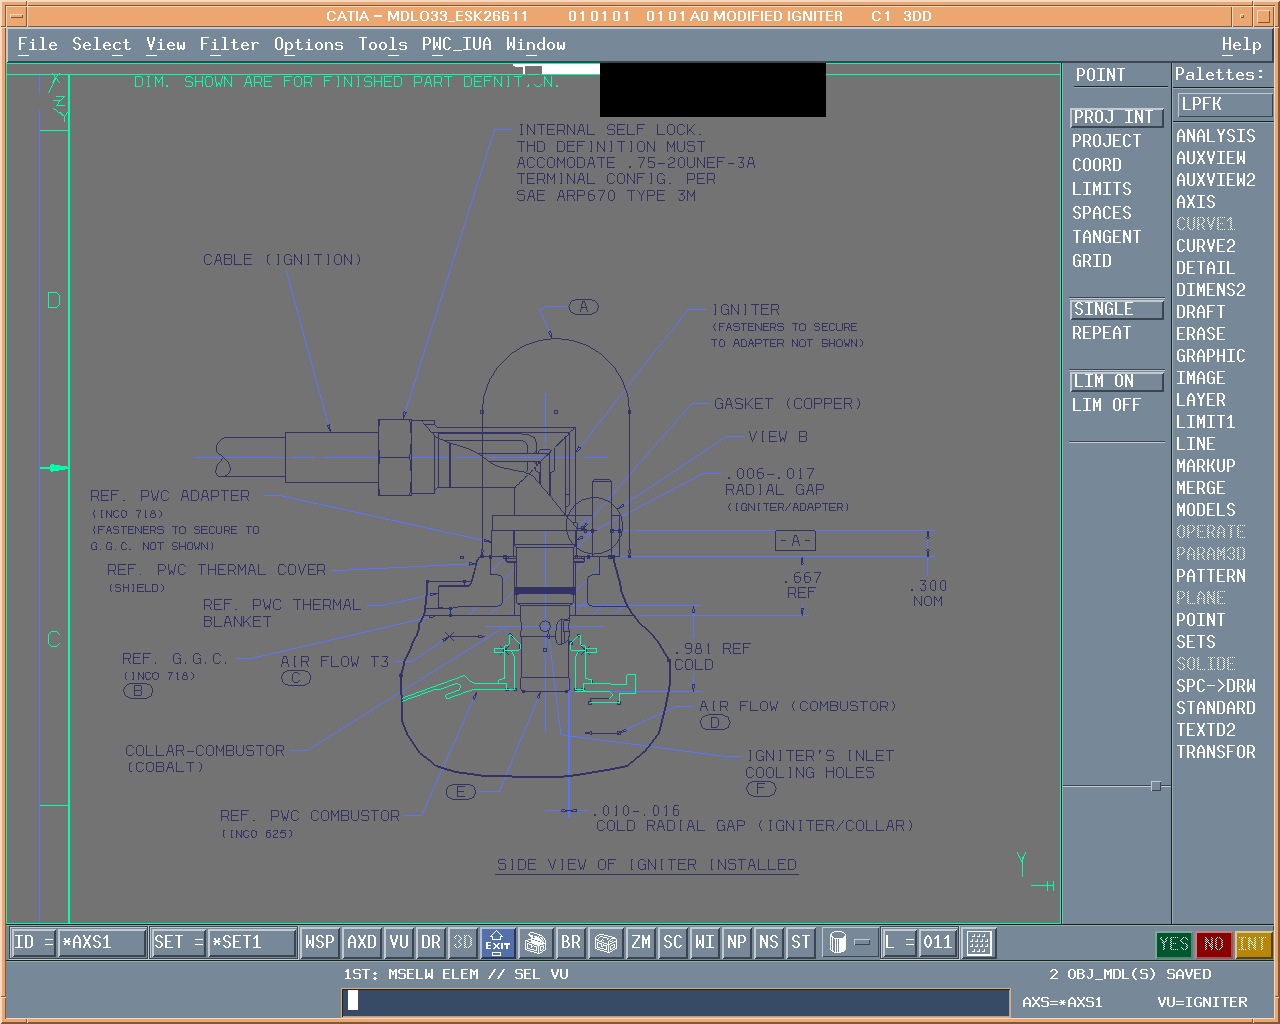Click the command input field

coord(676,1001)
